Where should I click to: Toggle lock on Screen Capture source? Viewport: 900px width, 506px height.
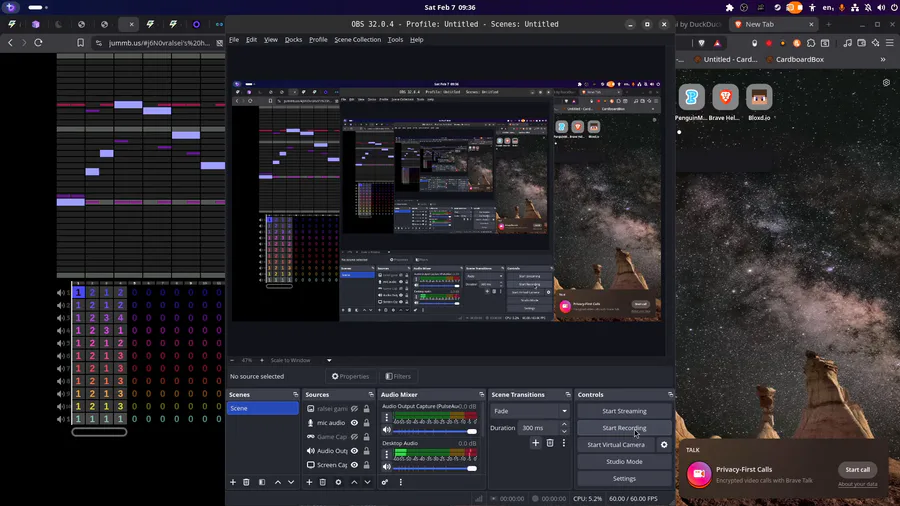[367, 465]
